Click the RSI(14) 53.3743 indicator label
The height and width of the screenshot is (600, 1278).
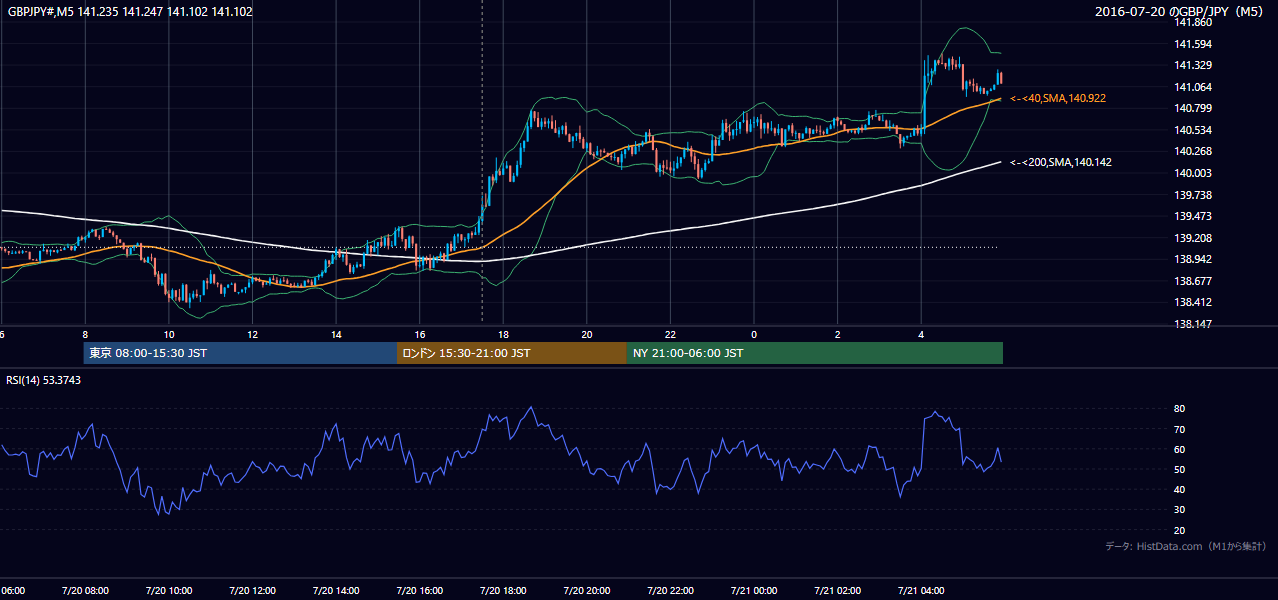pyautogui.click(x=44, y=380)
